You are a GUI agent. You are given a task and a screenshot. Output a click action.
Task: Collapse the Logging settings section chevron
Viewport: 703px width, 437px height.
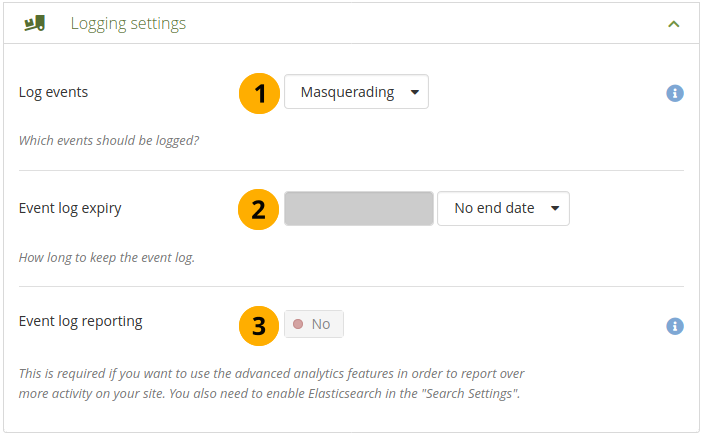point(674,23)
